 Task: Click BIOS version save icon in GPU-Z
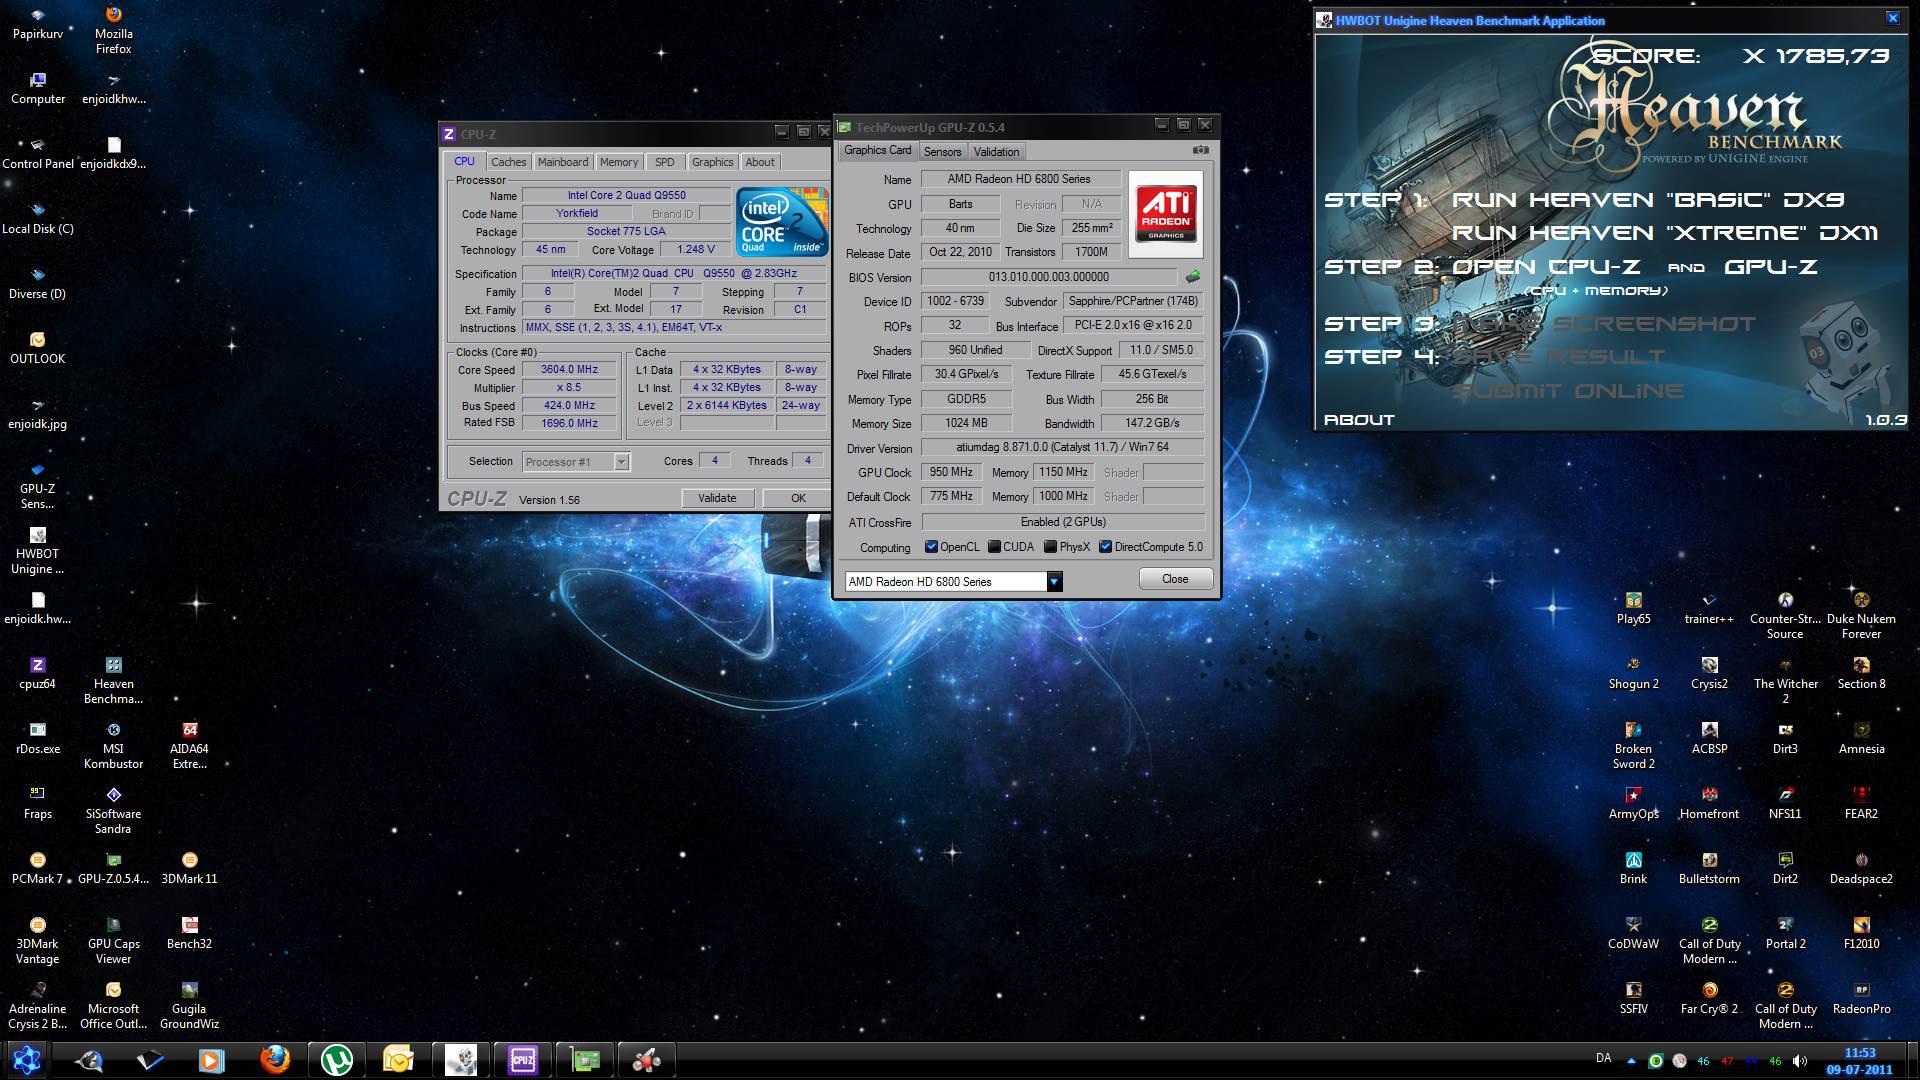pos(1193,277)
